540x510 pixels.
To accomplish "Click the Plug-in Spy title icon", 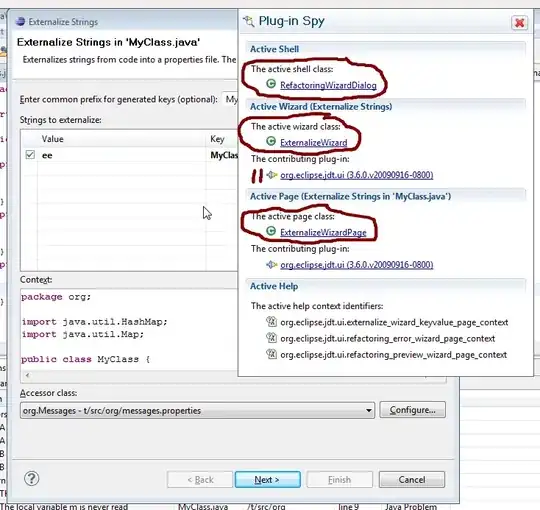I will (x=249, y=21).
